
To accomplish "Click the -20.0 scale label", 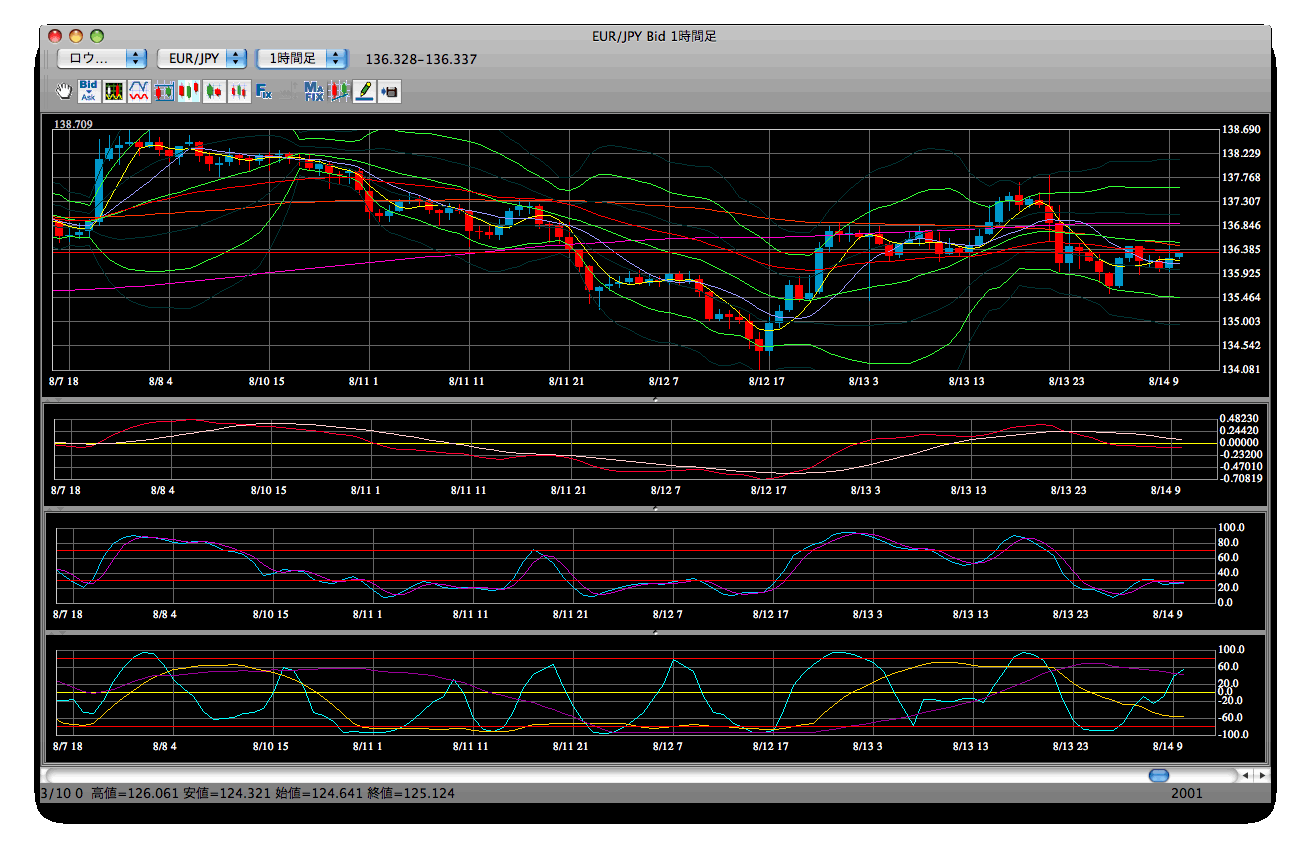I will coord(1229,700).
